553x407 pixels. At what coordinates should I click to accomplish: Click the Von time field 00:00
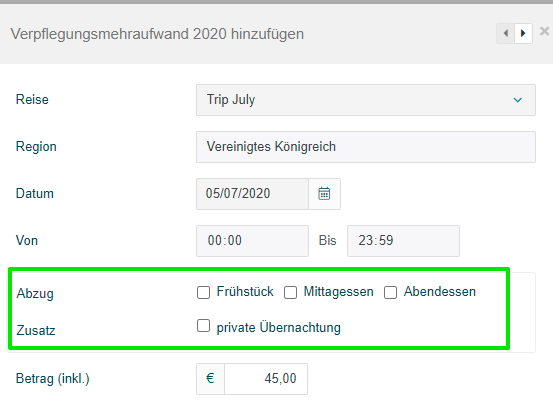pyautogui.click(x=253, y=241)
